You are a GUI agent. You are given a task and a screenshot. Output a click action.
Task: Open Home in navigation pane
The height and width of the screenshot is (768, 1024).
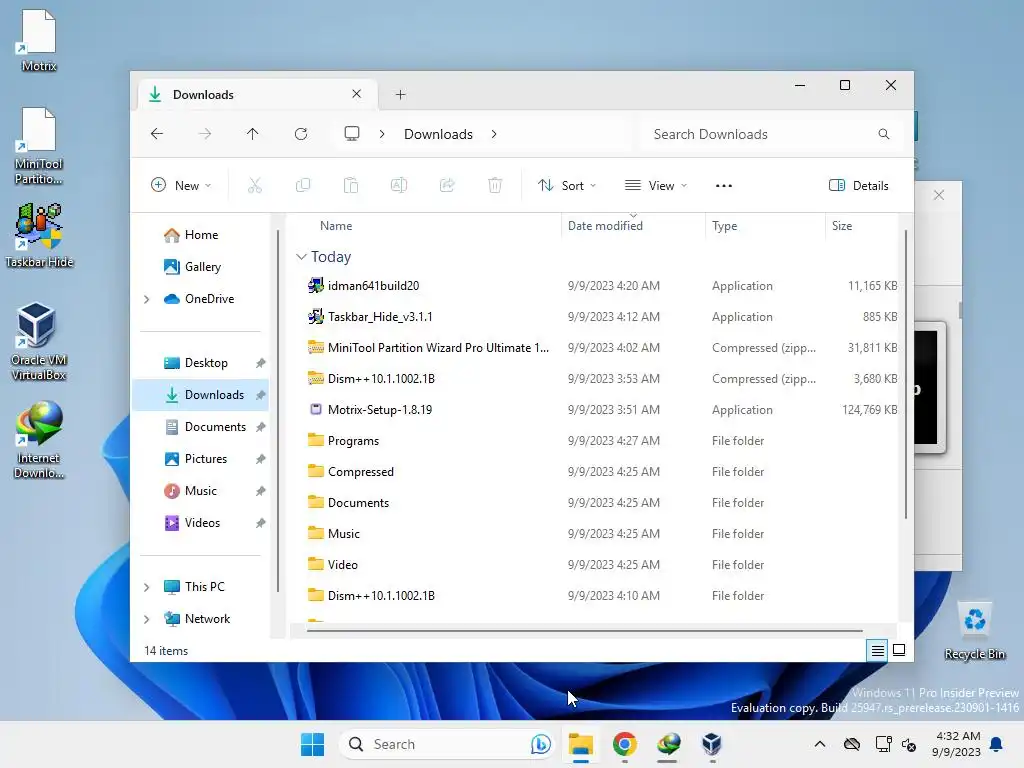click(x=201, y=235)
